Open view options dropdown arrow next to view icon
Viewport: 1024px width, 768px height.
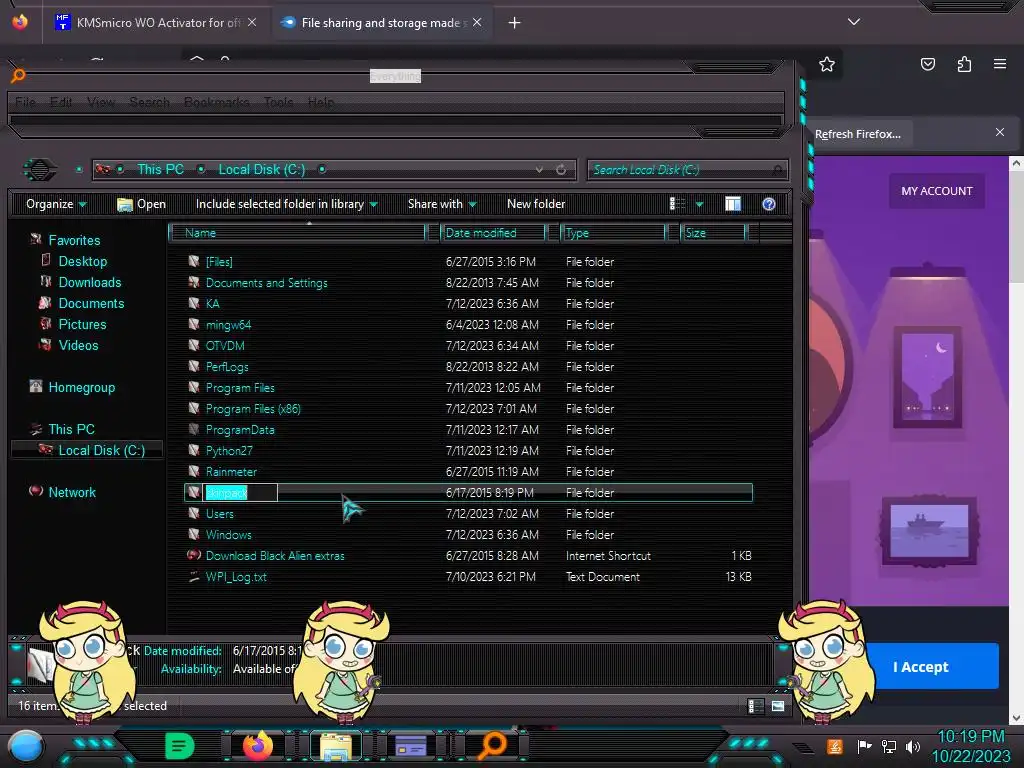[699, 204]
